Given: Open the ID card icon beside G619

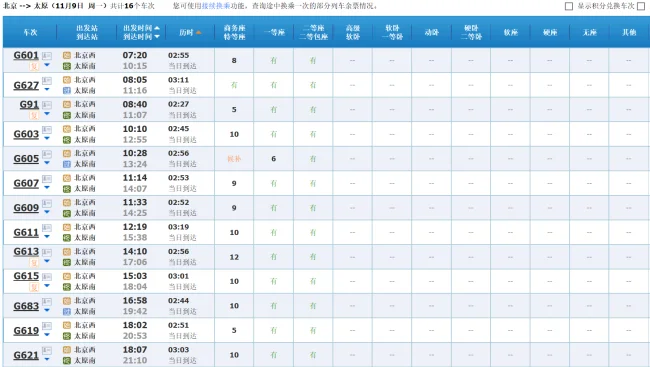Looking at the screenshot, I should tap(47, 326).
